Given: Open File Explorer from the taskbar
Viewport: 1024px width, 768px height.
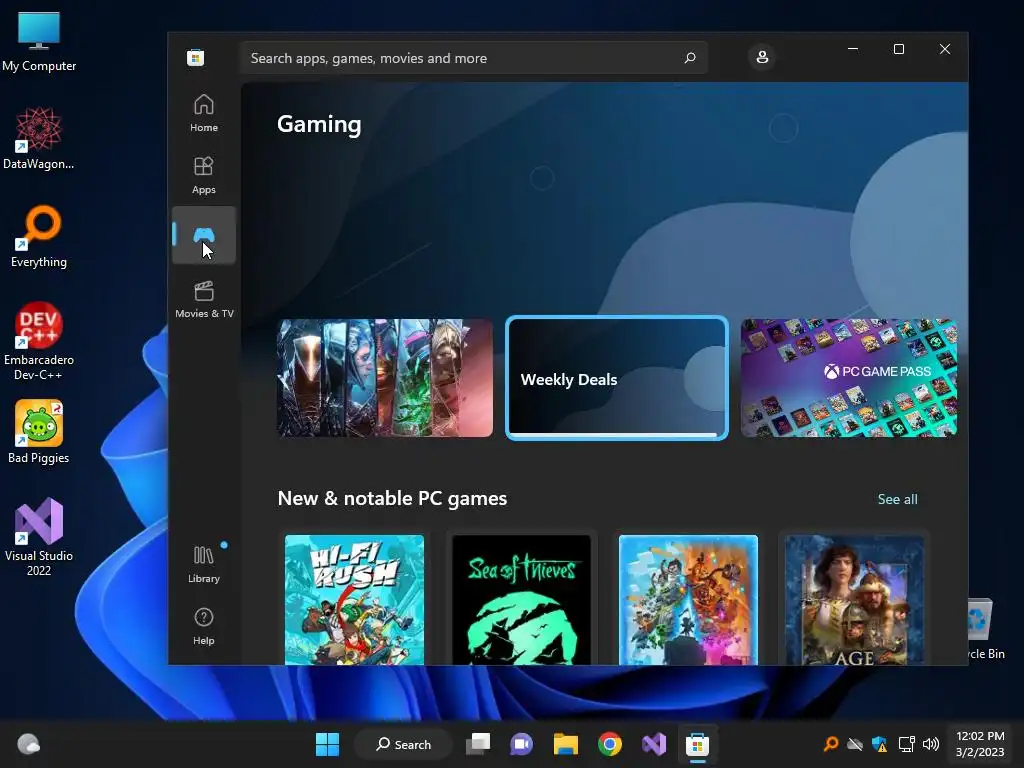Looking at the screenshot, I should (566, 744).
